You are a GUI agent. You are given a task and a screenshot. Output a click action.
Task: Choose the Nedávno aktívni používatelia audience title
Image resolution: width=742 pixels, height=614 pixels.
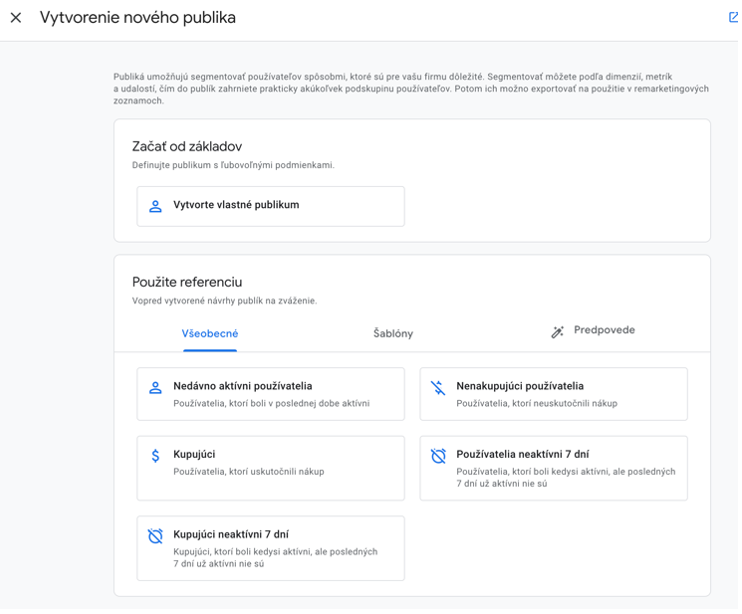coord(243,386)
